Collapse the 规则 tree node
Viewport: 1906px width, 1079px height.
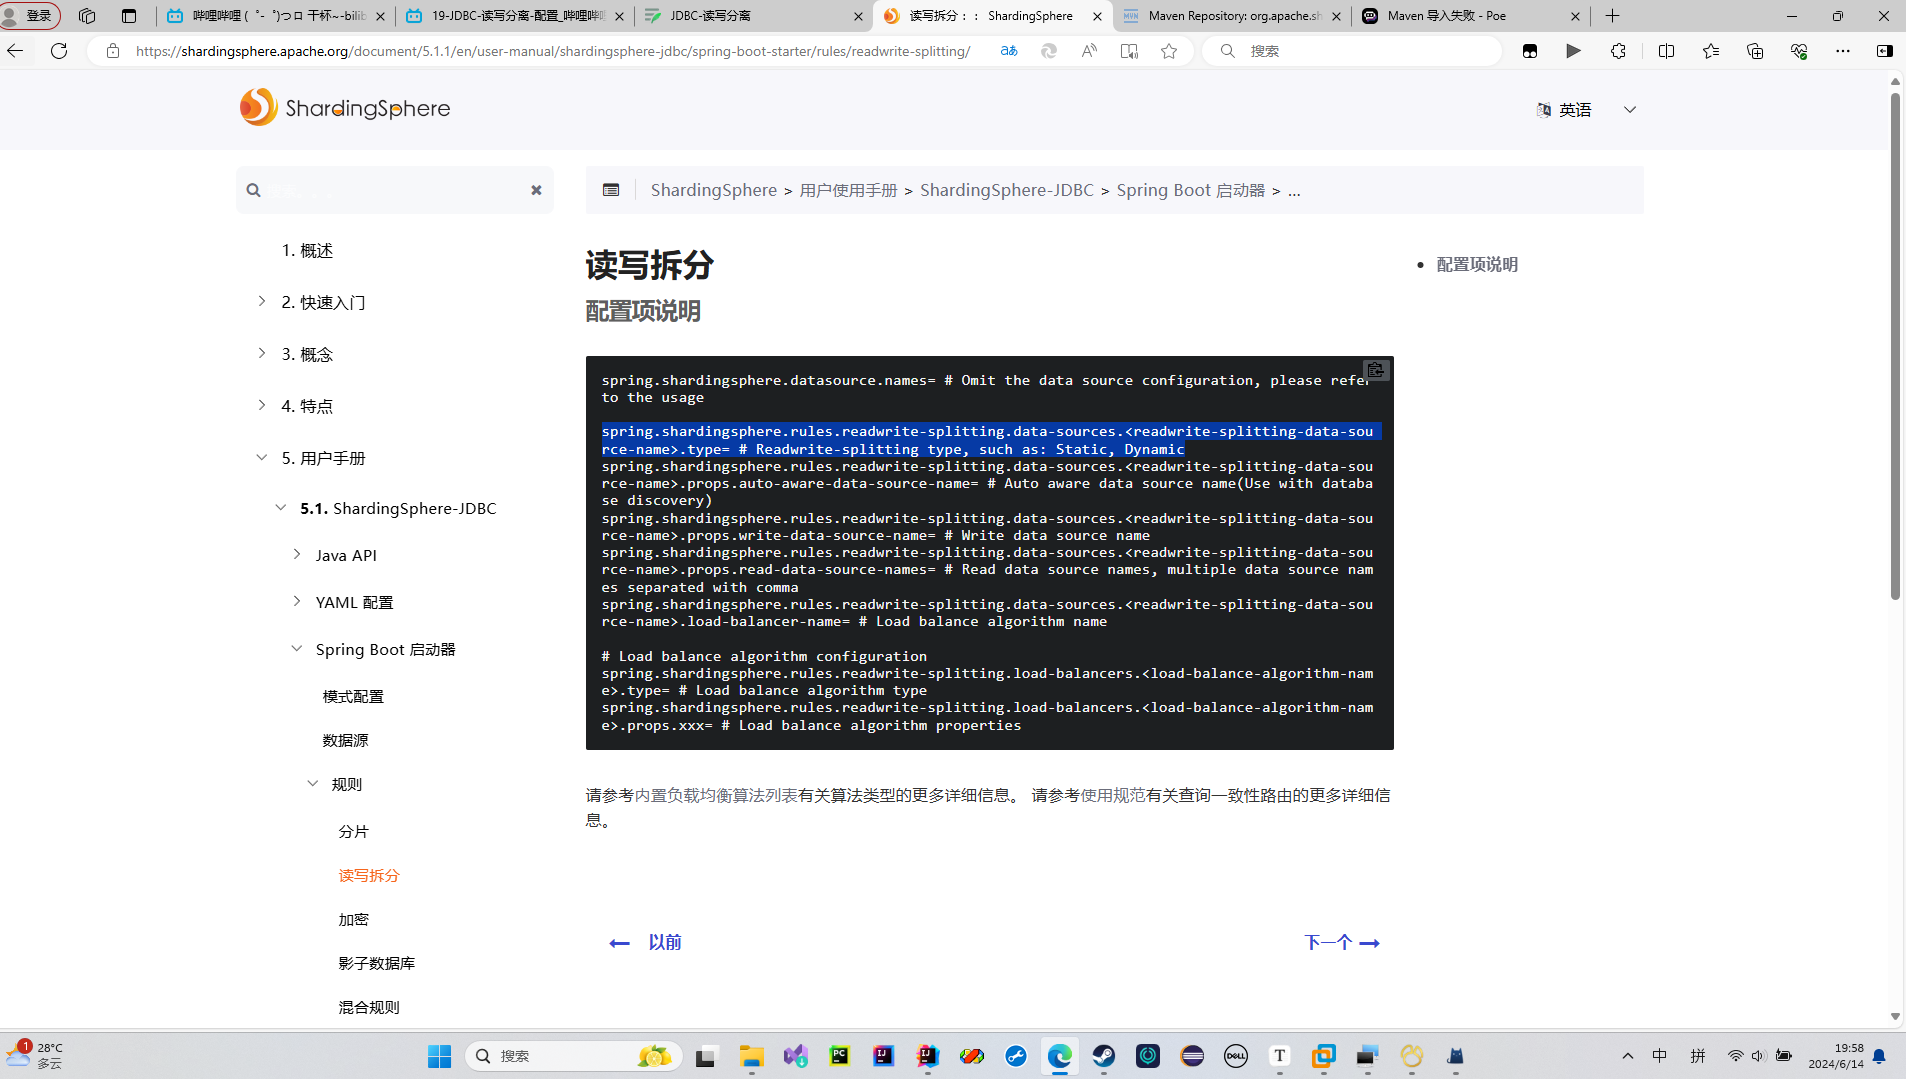[313, 783]
